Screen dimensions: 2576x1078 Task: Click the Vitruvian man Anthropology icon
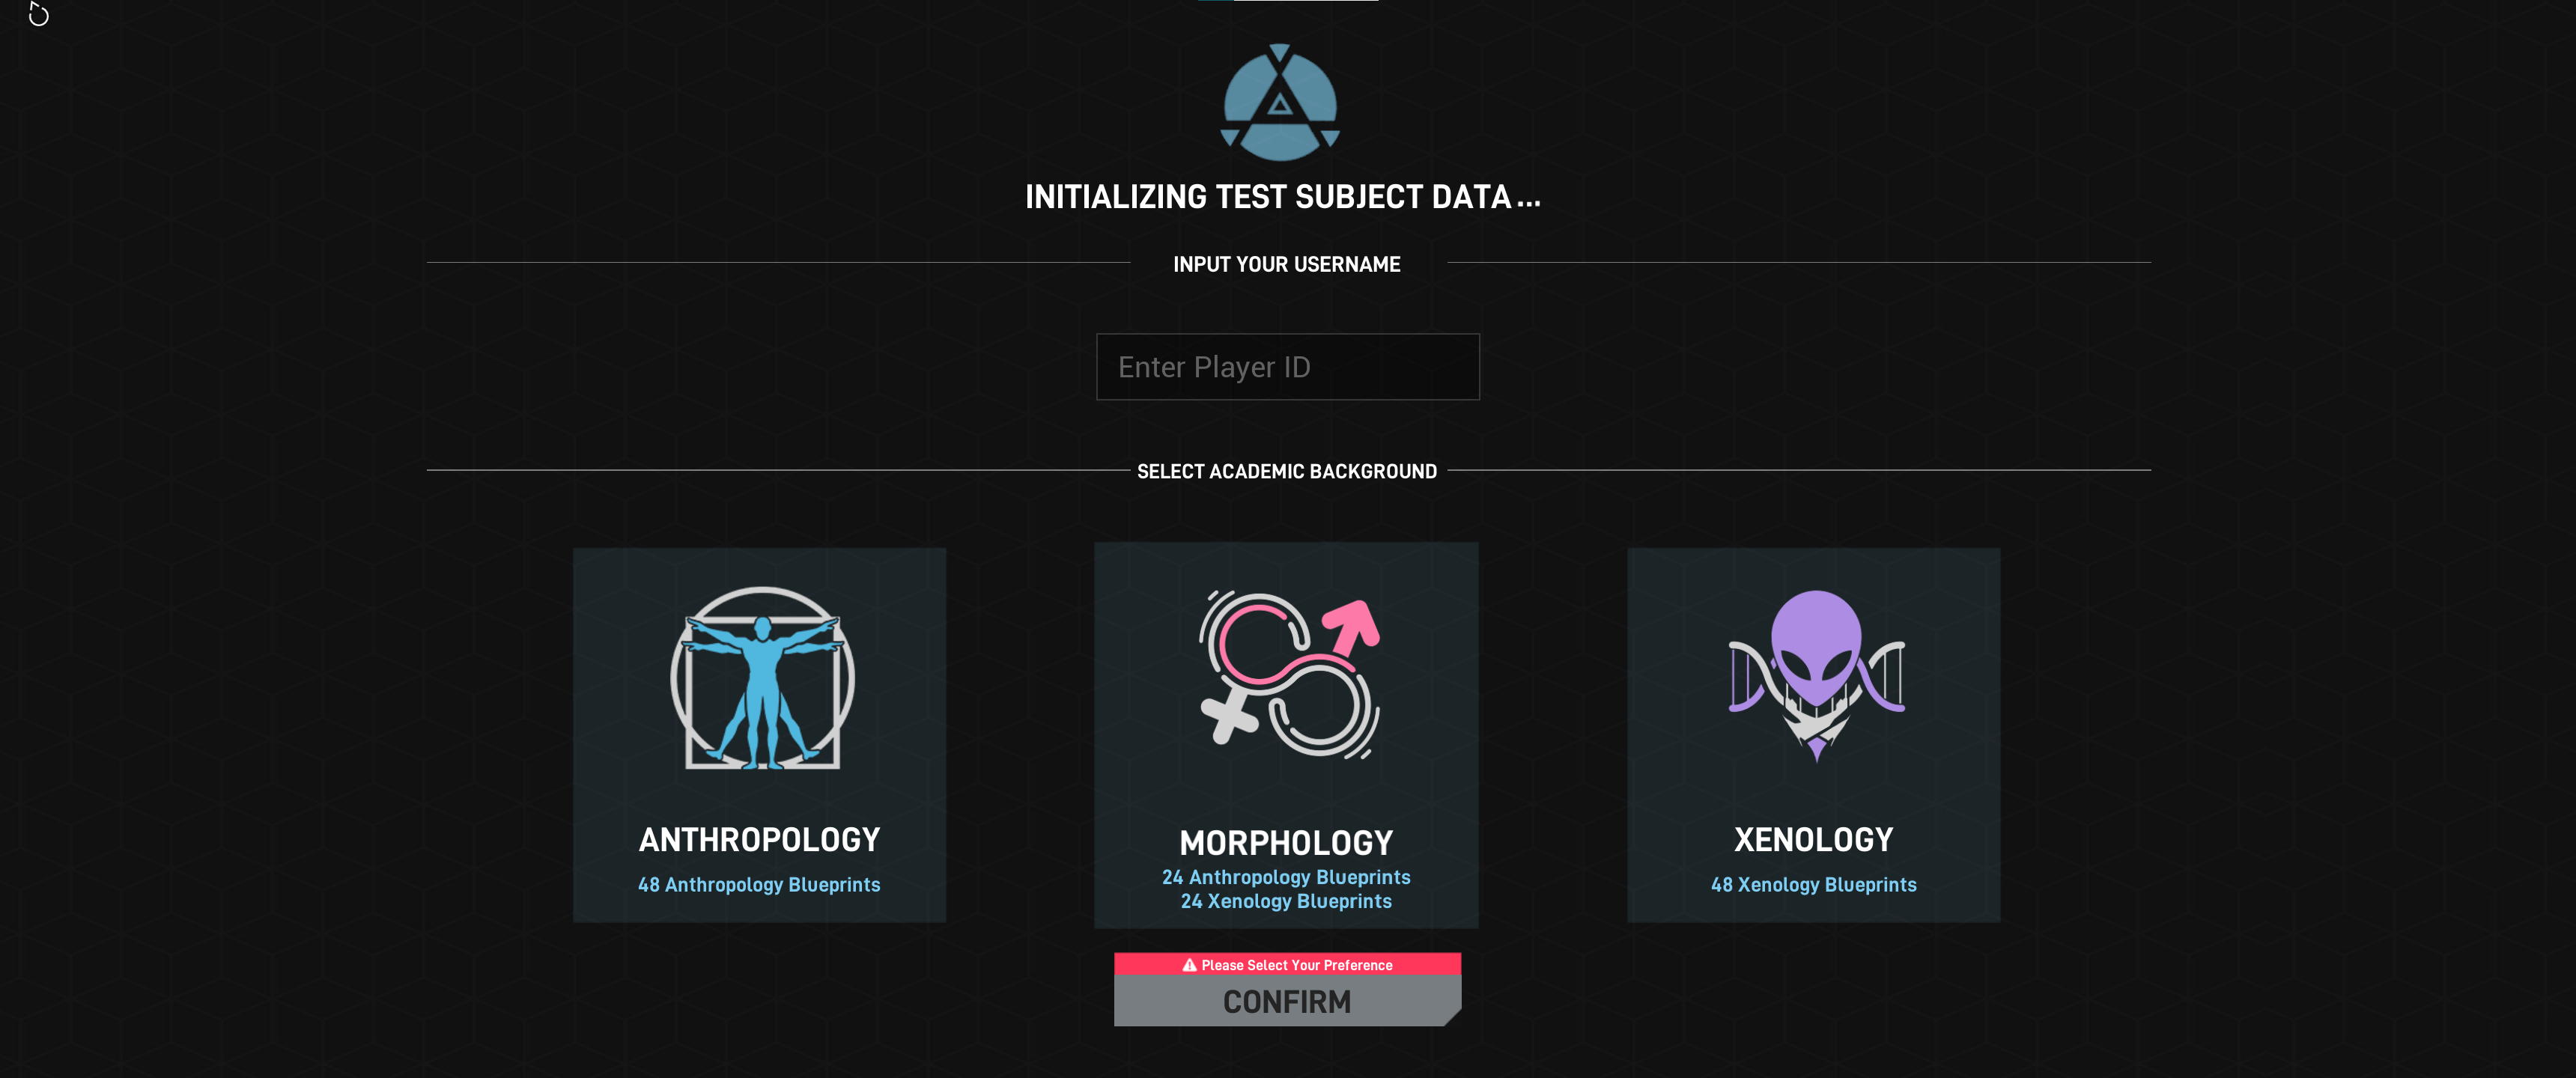762,678
